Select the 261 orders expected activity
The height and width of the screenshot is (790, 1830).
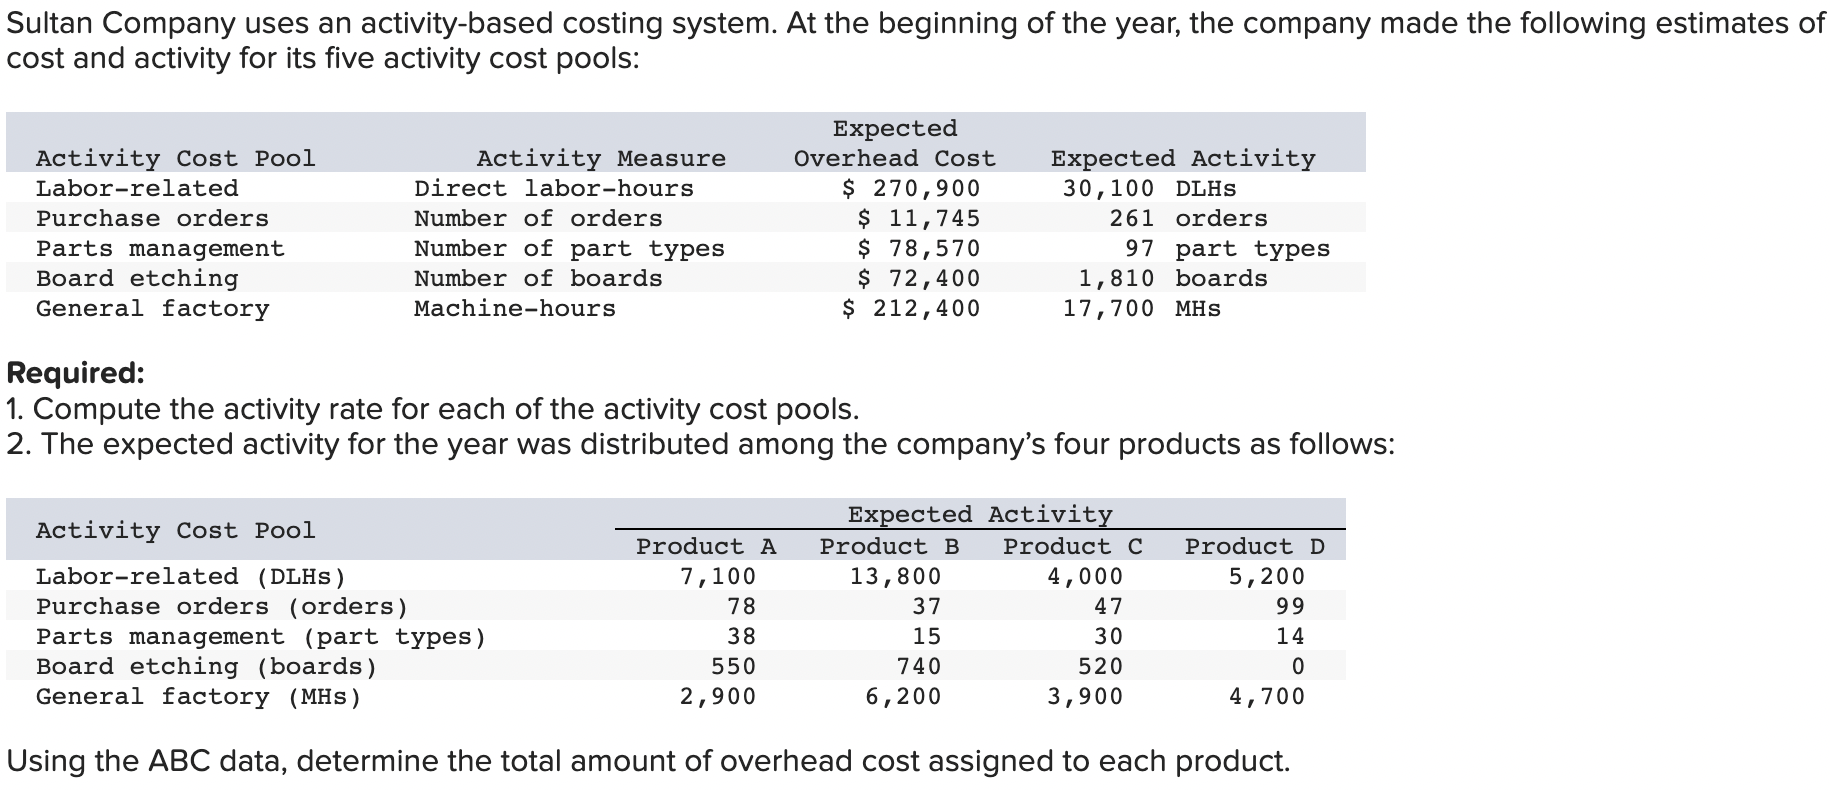click(1188, 218)
